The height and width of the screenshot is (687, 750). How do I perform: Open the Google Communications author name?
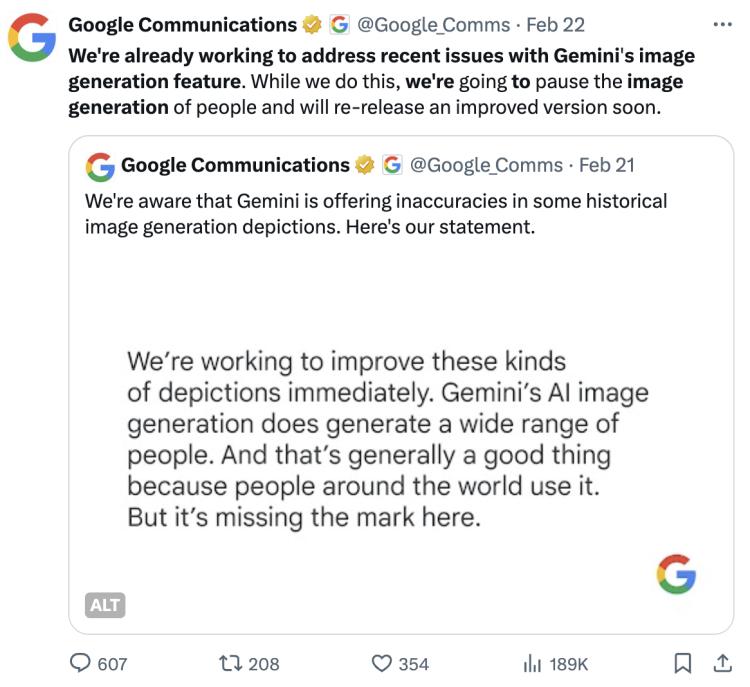tap(182, 25)
